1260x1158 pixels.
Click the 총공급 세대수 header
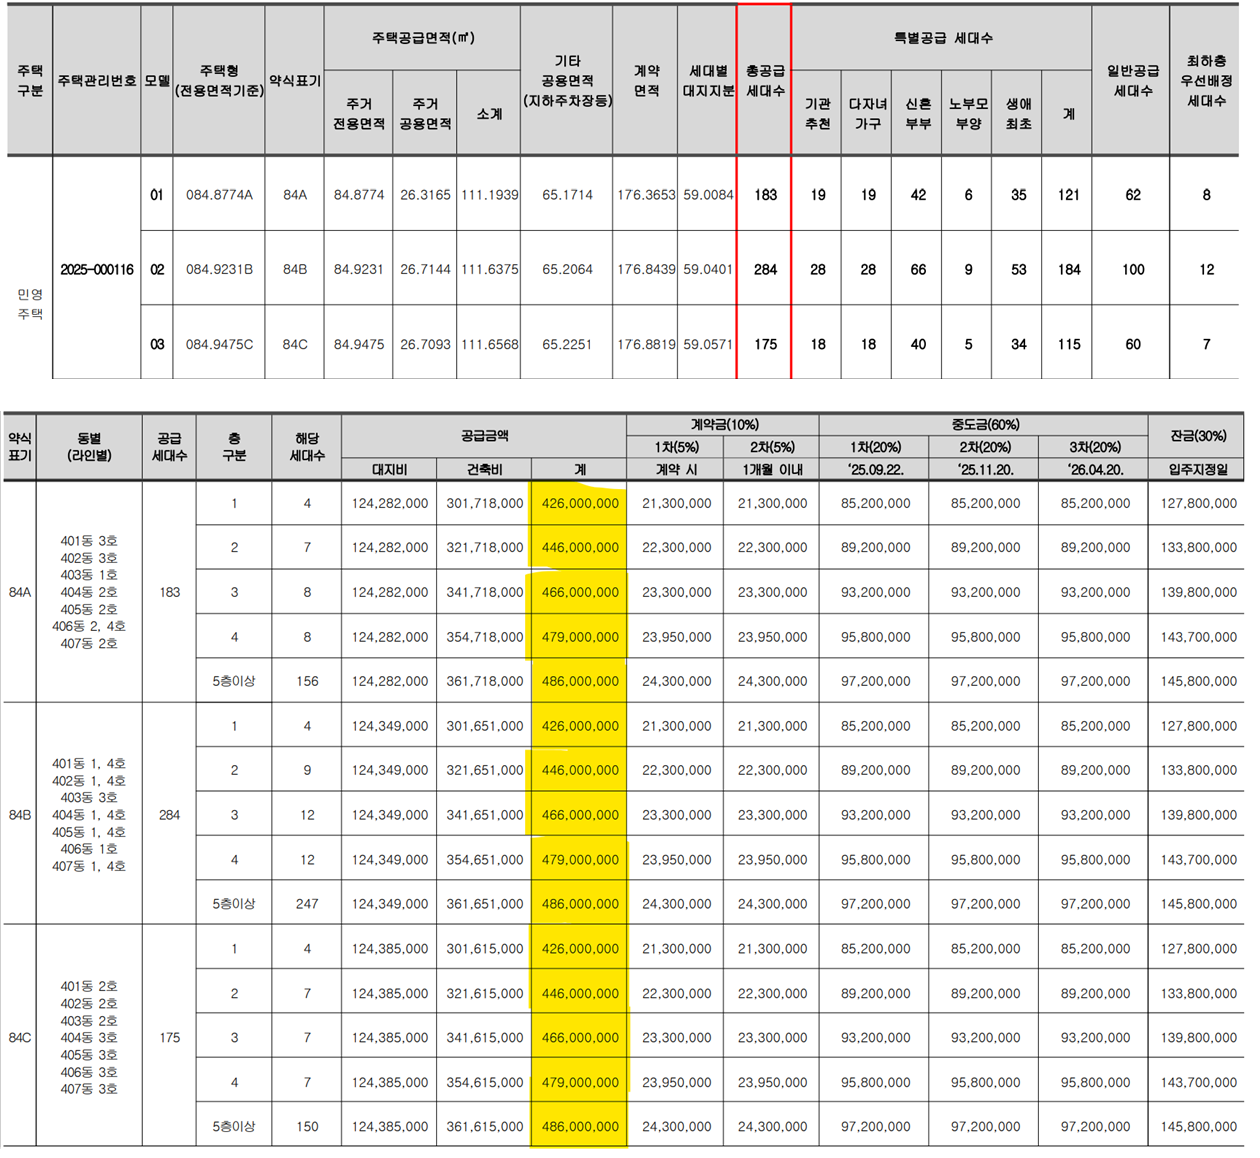tap(765, 81)
